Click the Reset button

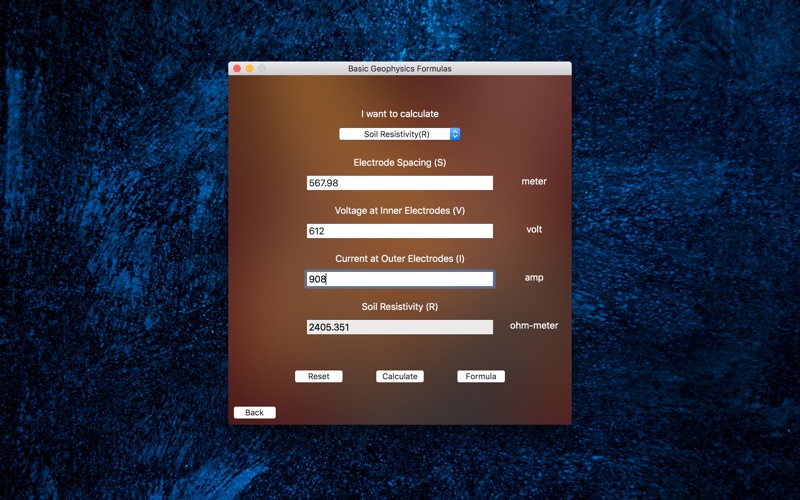(x=318, y=376)
